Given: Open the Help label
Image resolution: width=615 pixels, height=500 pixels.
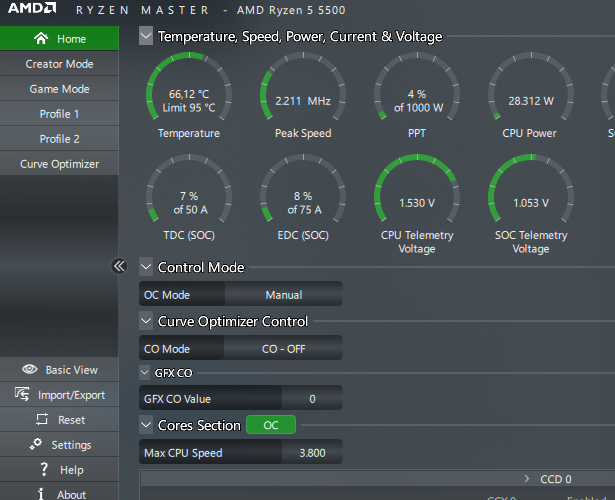Looking at the screenshot, I should click(71, 470).
